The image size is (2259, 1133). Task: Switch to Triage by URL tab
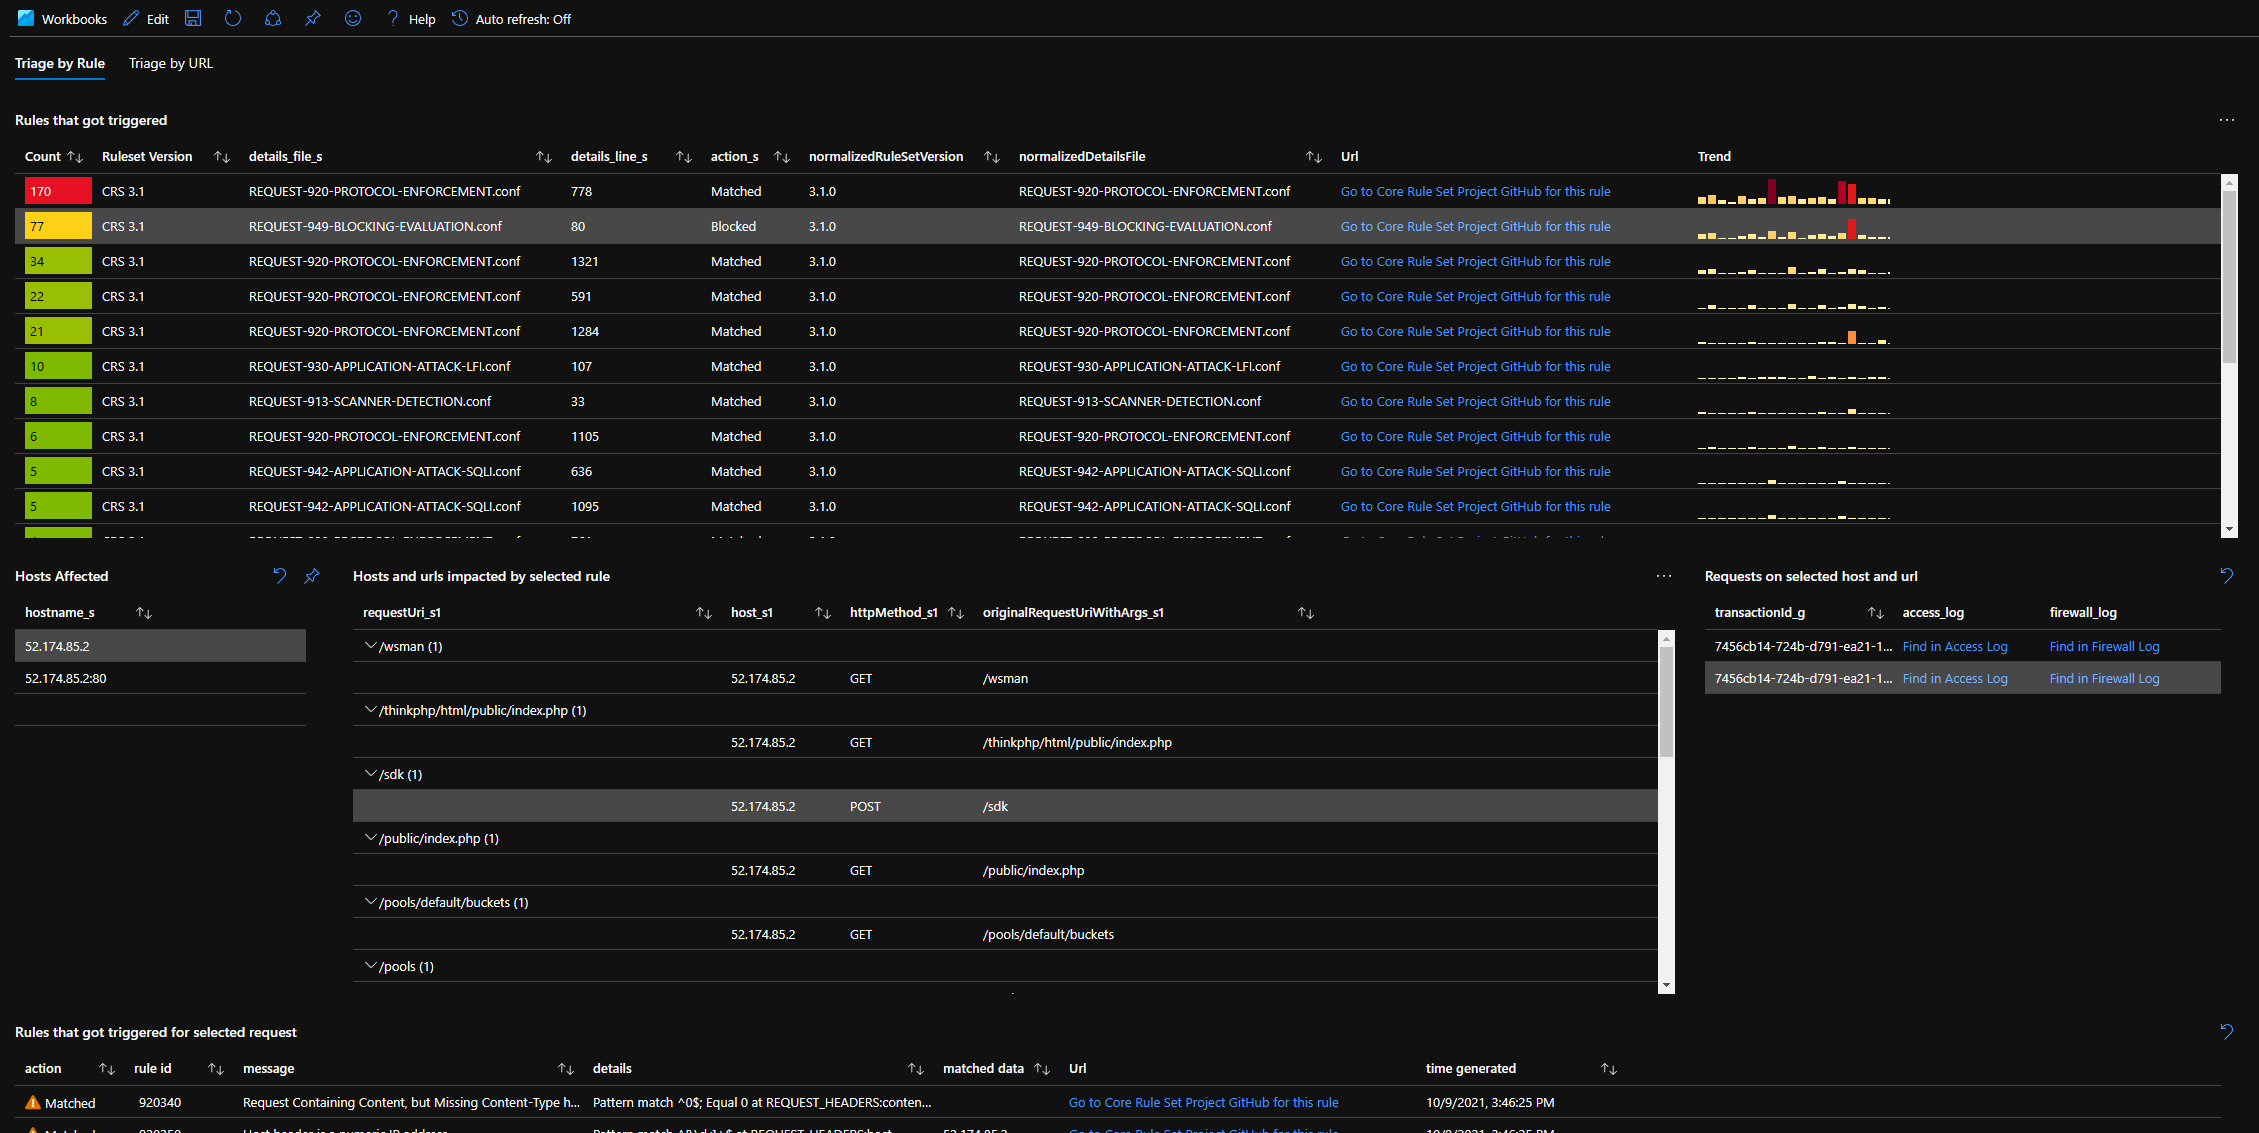coord(171,63)
